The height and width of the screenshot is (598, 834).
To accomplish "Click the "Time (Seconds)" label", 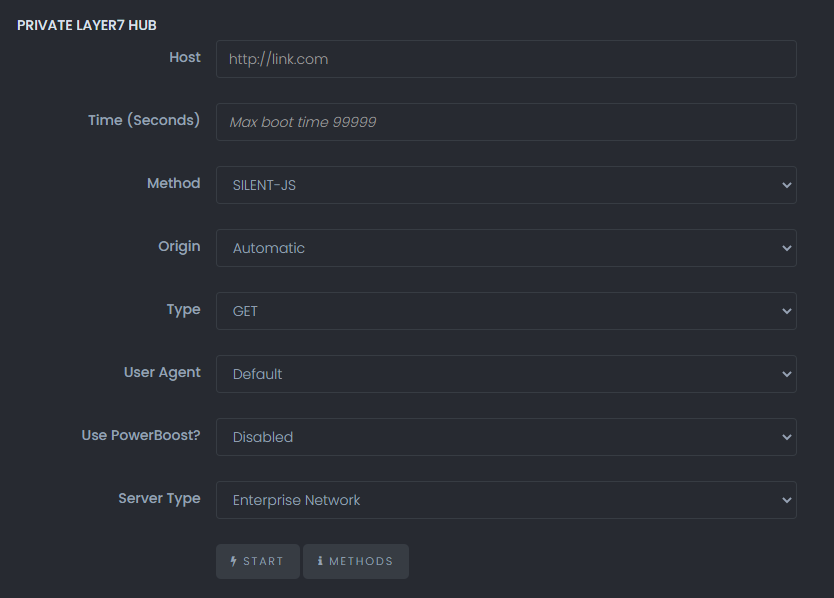I will 144,120.
